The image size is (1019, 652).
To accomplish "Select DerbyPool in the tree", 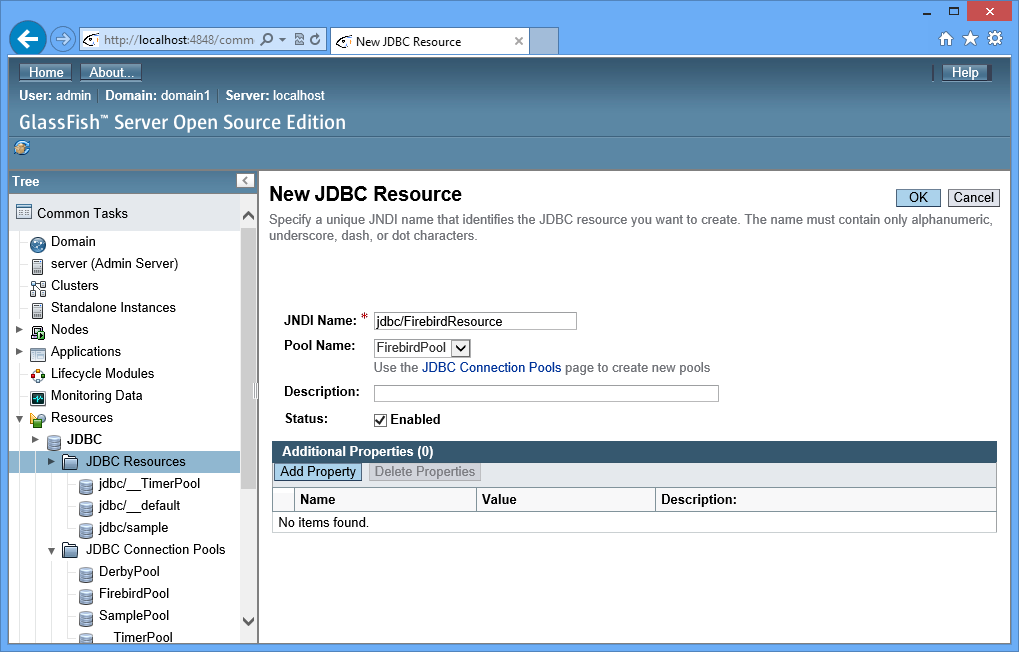I will click(129, 571).
